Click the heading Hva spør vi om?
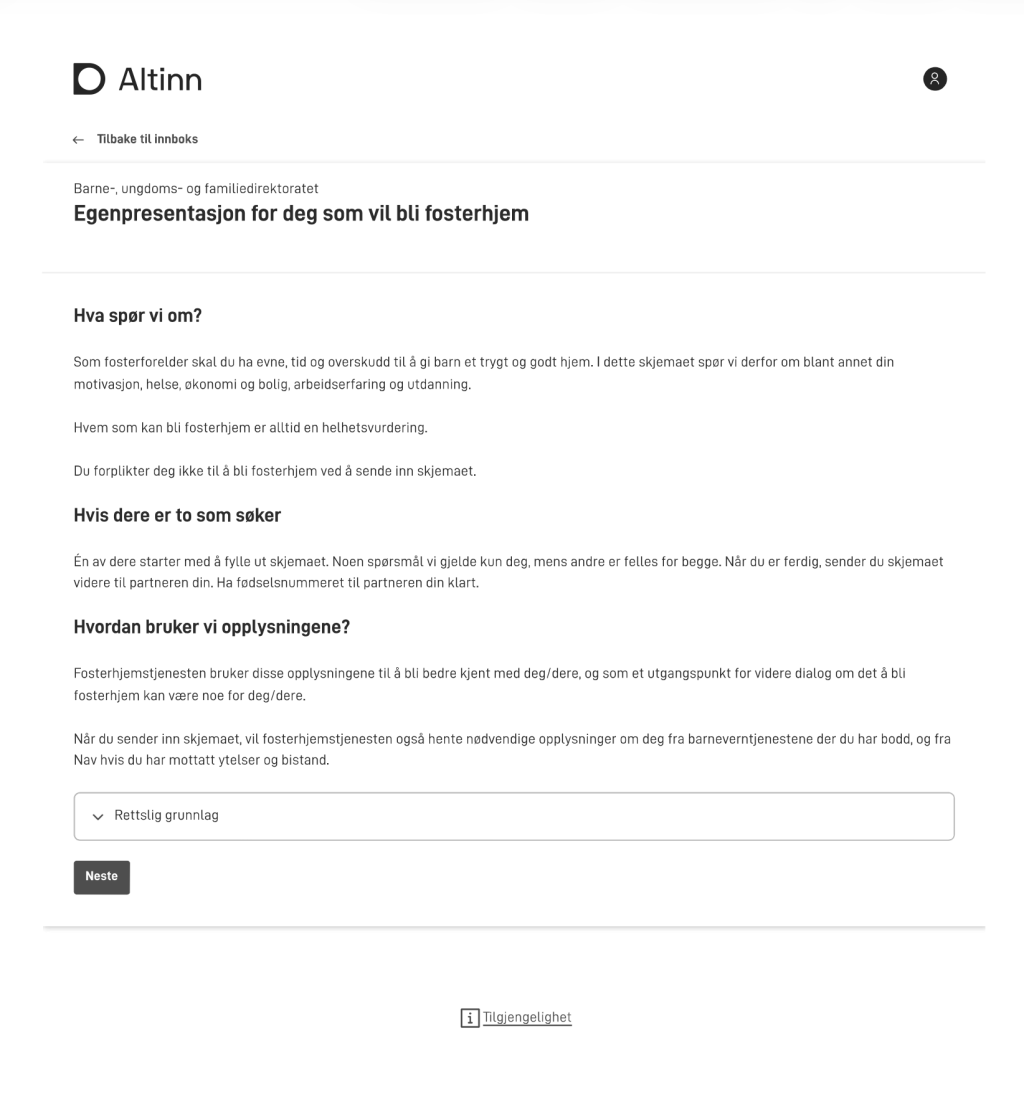The image size is (1024, 1100). [138, 317]
